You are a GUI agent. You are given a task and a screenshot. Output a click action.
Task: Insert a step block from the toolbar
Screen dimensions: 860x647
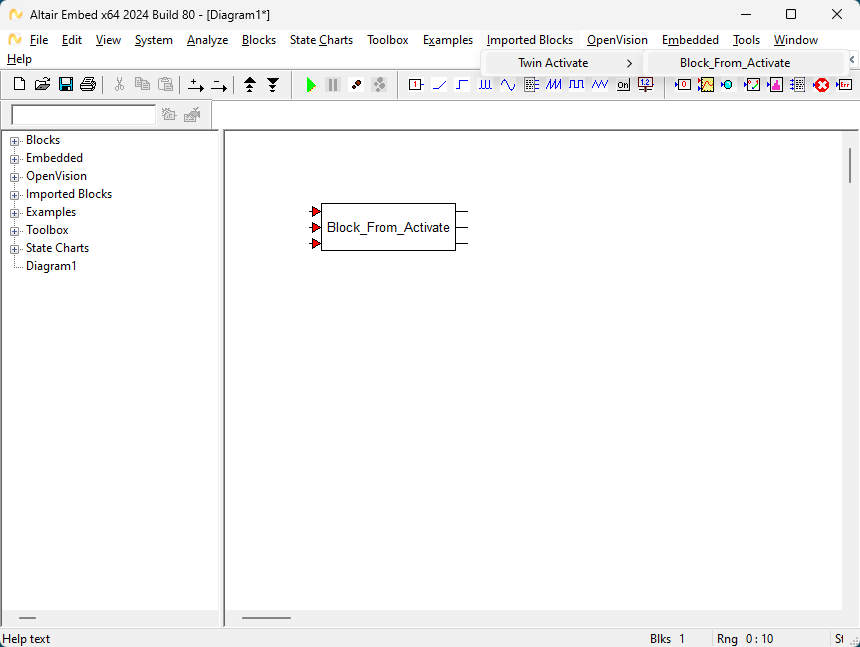462,85
